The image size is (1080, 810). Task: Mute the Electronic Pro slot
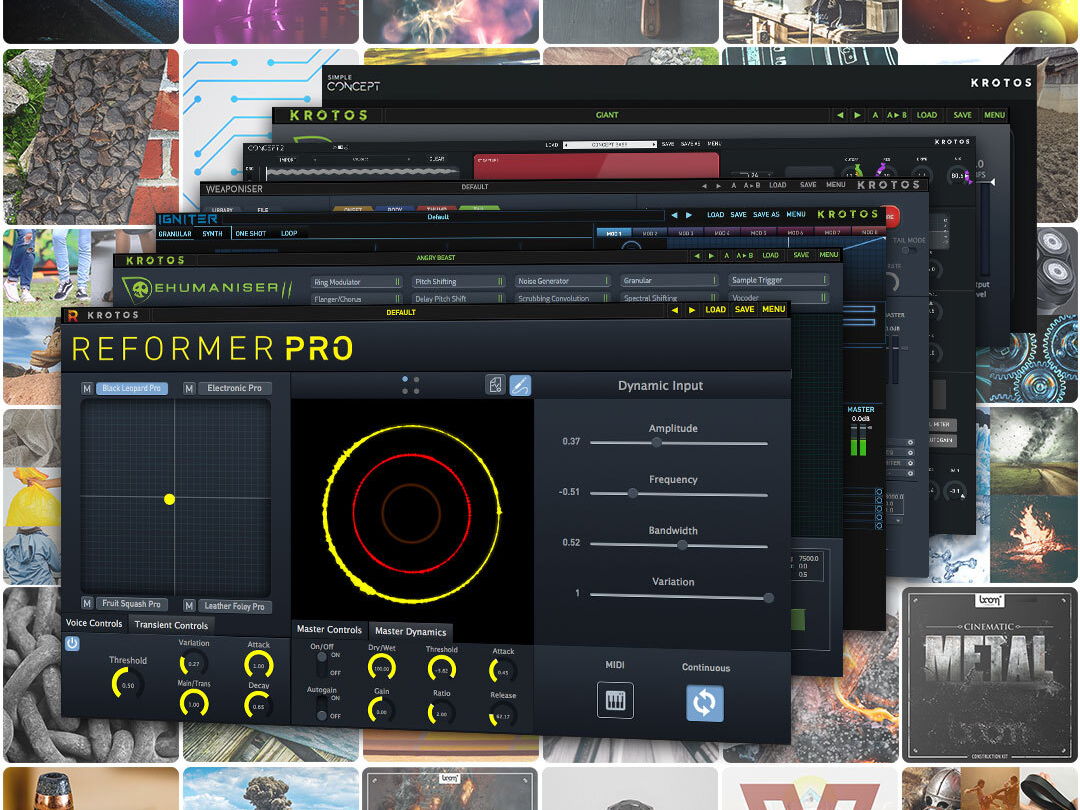pos(189,388)
